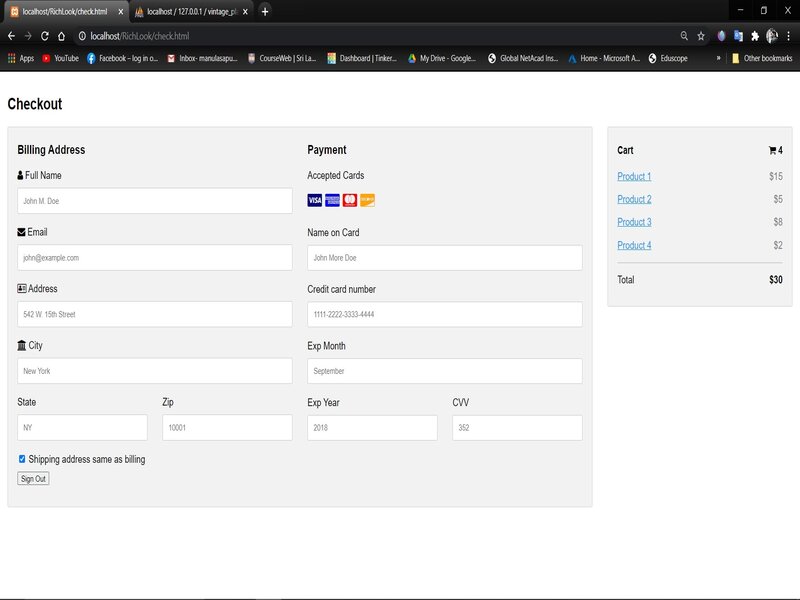The image size is (800, 600).
Task: Open the Product 3 link
Action: click(x=634, y=223)
